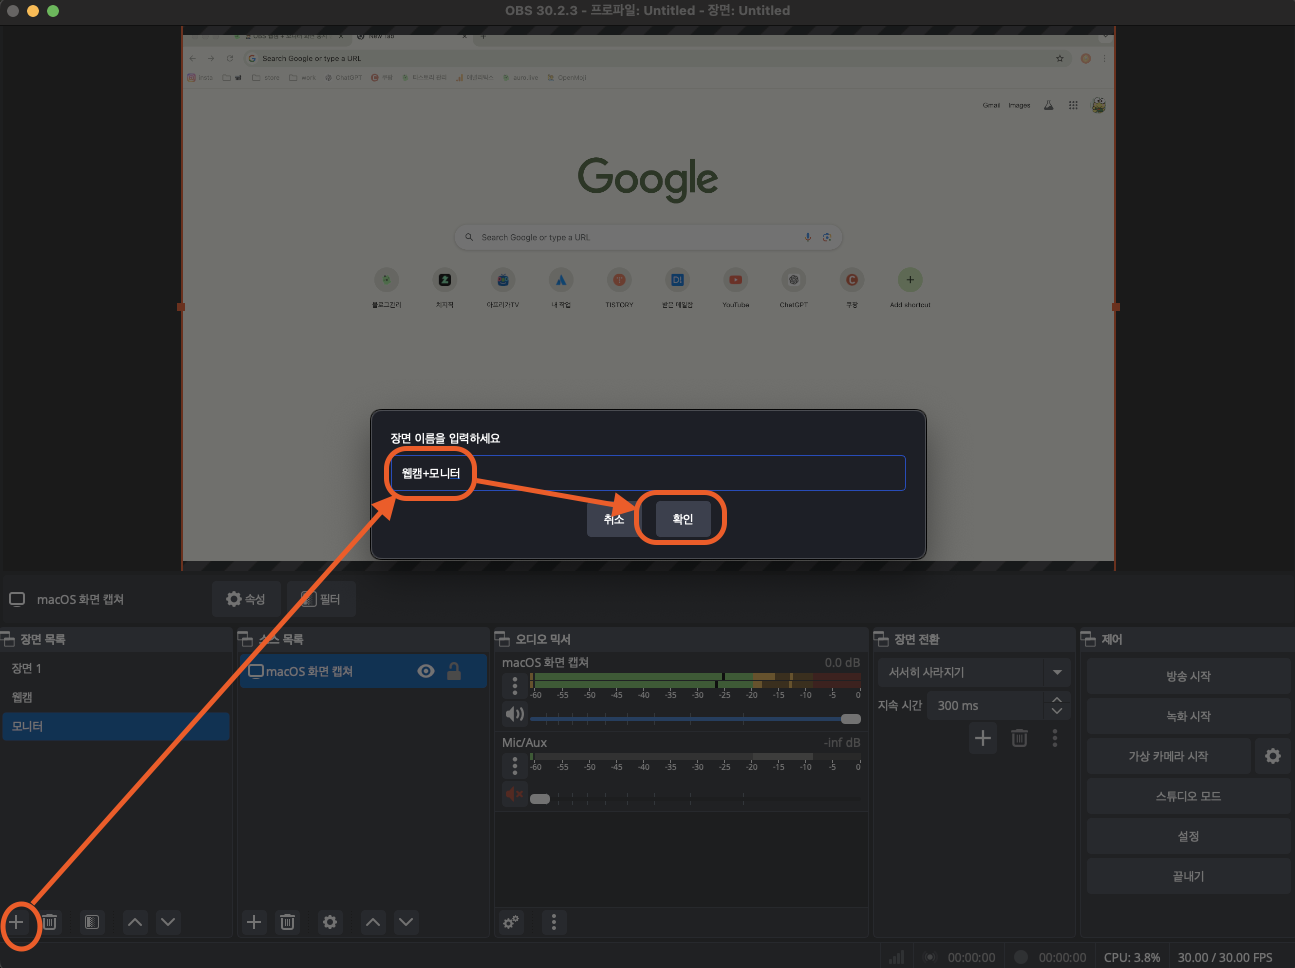Click 끝내기 button
This screenshot has width=1295, height=968.
[x=1188, y=876]
